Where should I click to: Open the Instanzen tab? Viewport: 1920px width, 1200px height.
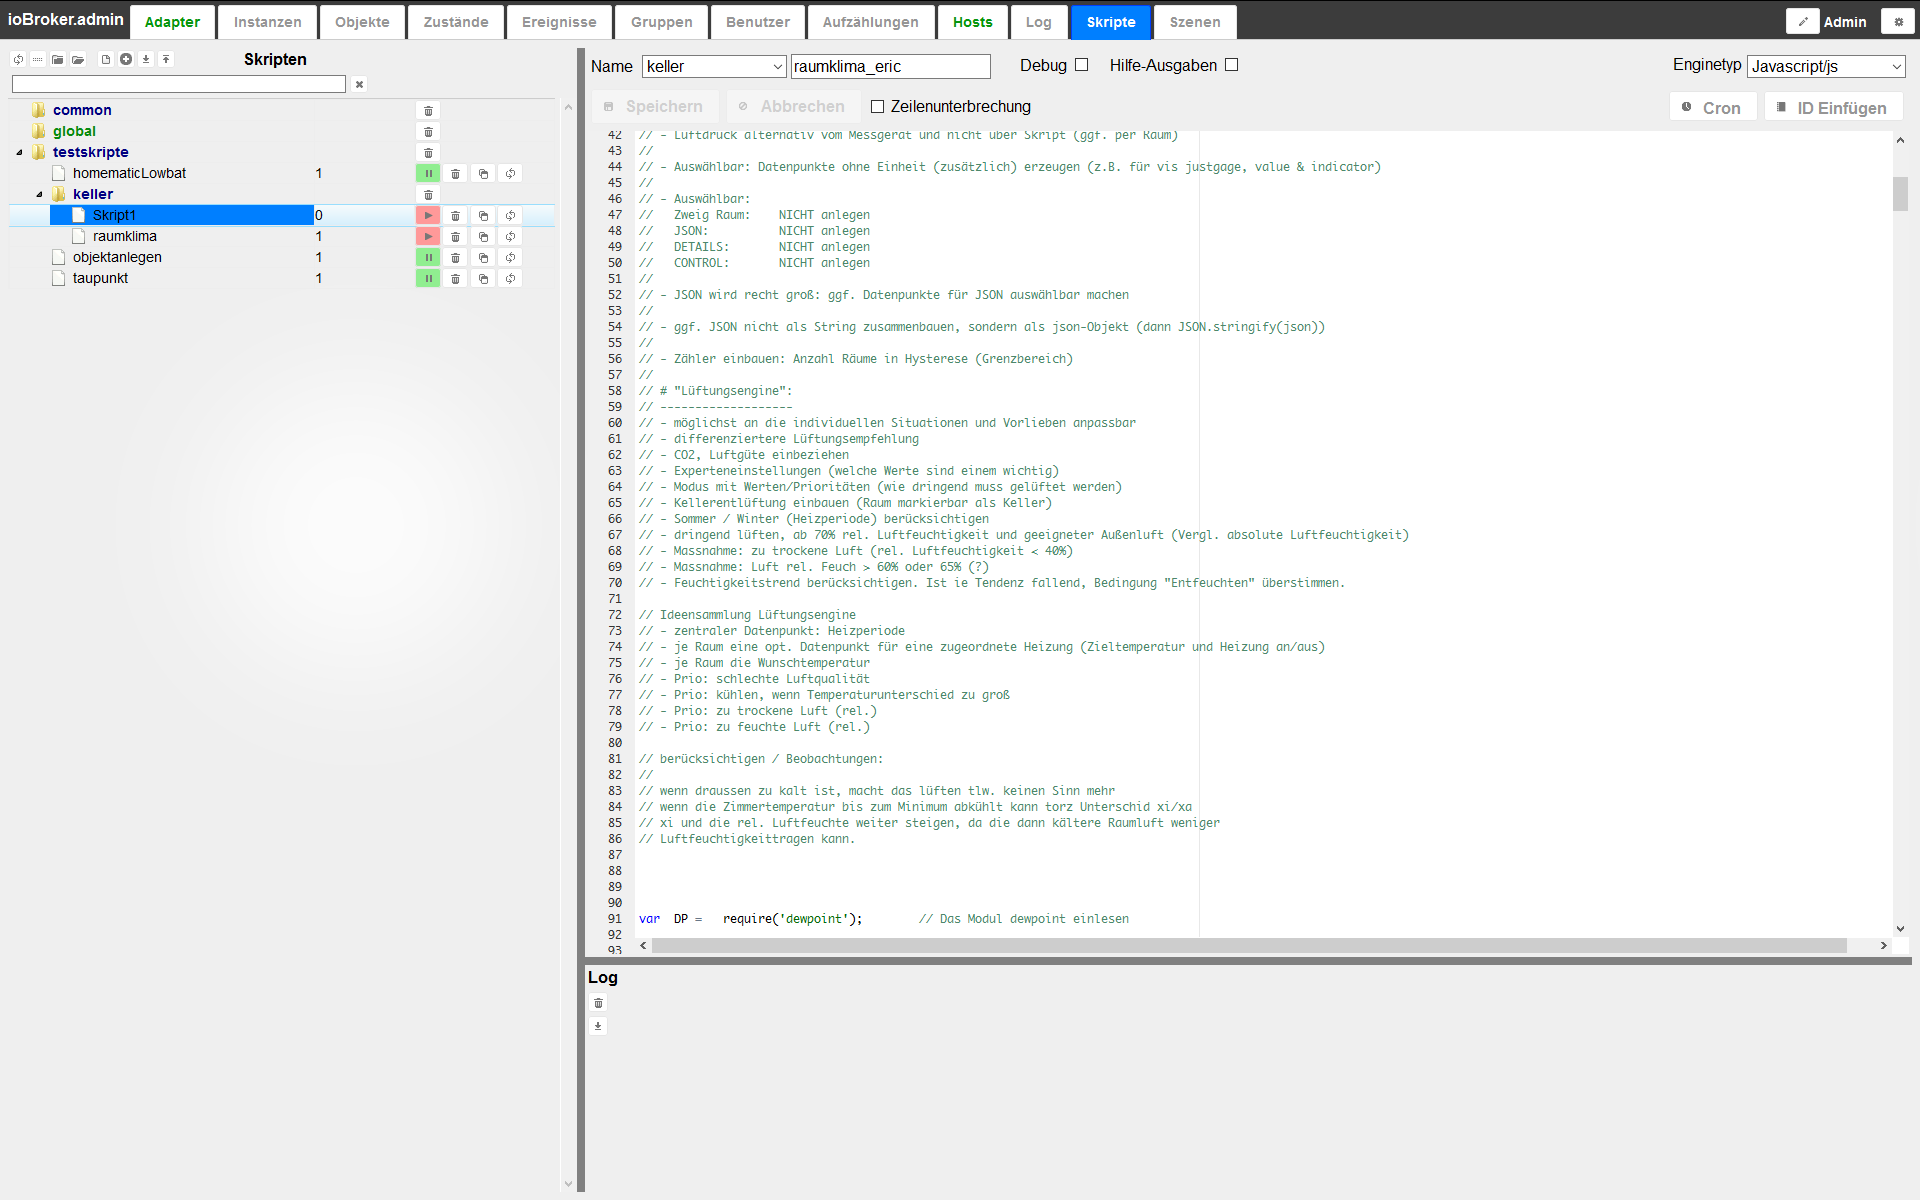[x=267, y=22]
